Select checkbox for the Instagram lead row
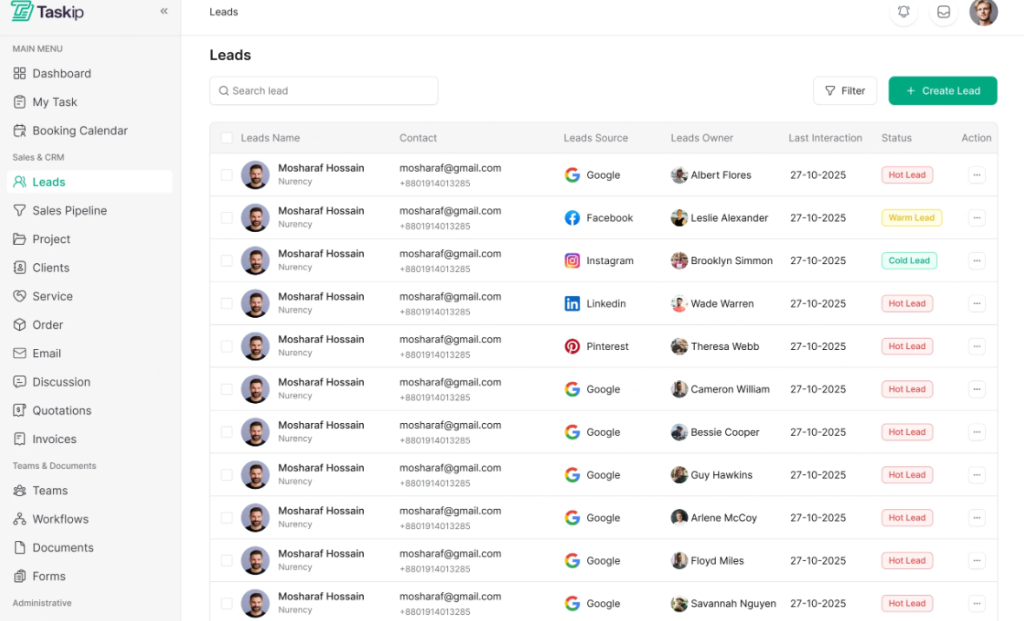 tap(227, 261)
